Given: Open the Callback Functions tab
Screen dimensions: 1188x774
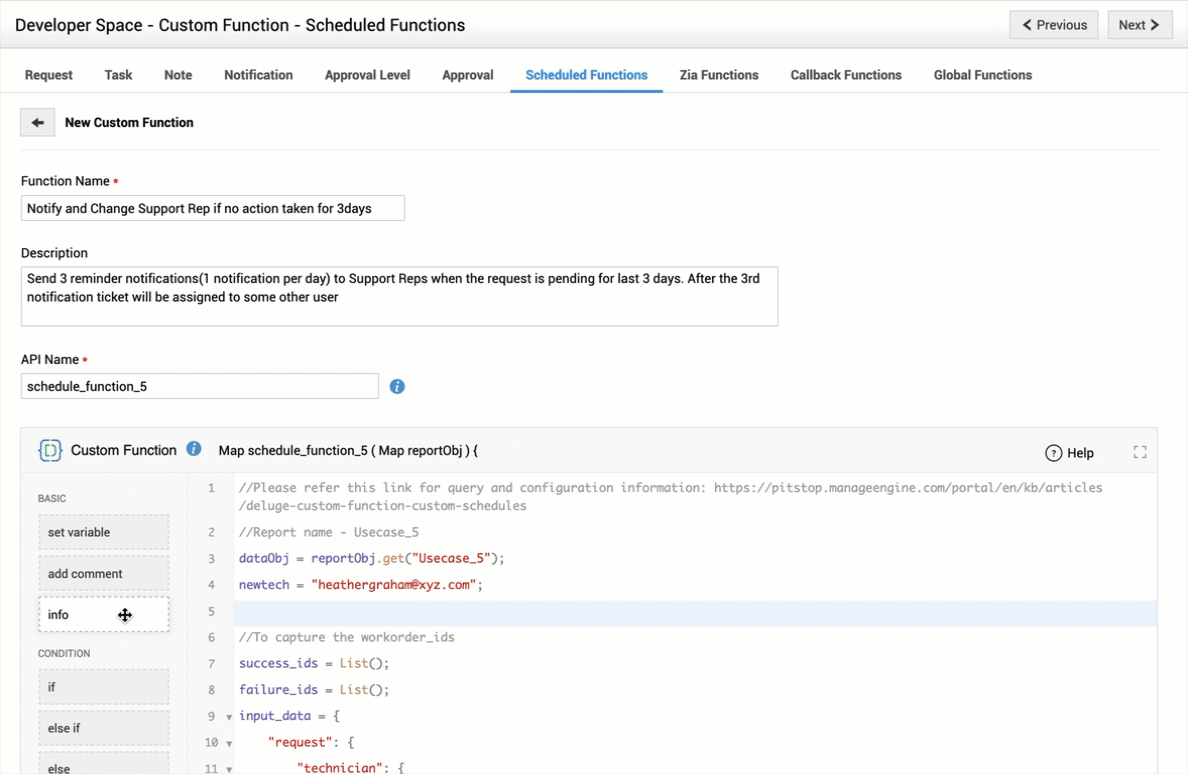Looking at the screenshot, I should pyautogui.click(x=845, y=75).
